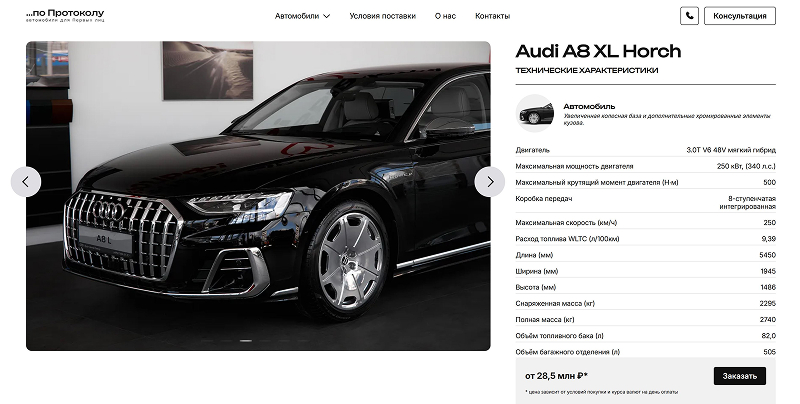Expand the Автомобили dropdown chevron
800x404 pixels.
coord(327,16)
